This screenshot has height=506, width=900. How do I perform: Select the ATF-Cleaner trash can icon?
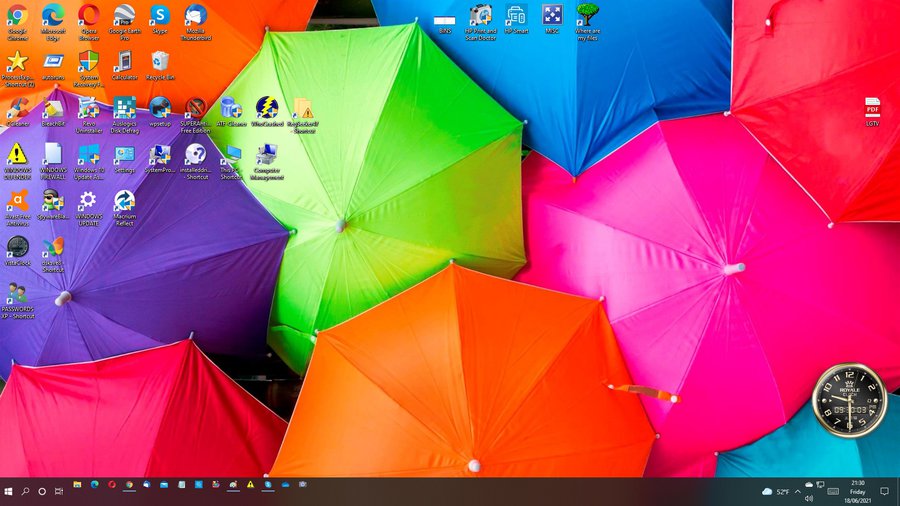pos(231,112)
